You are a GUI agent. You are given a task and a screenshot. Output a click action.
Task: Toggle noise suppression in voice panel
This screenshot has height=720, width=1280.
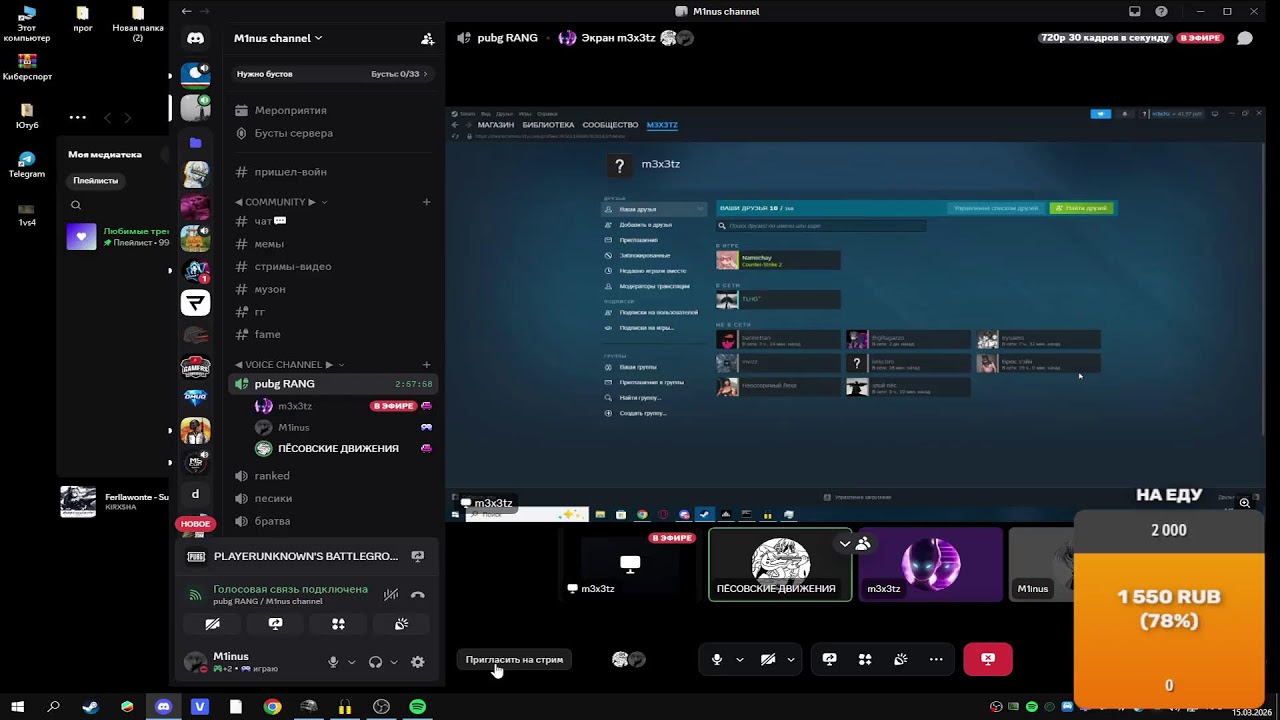point(390,595)
